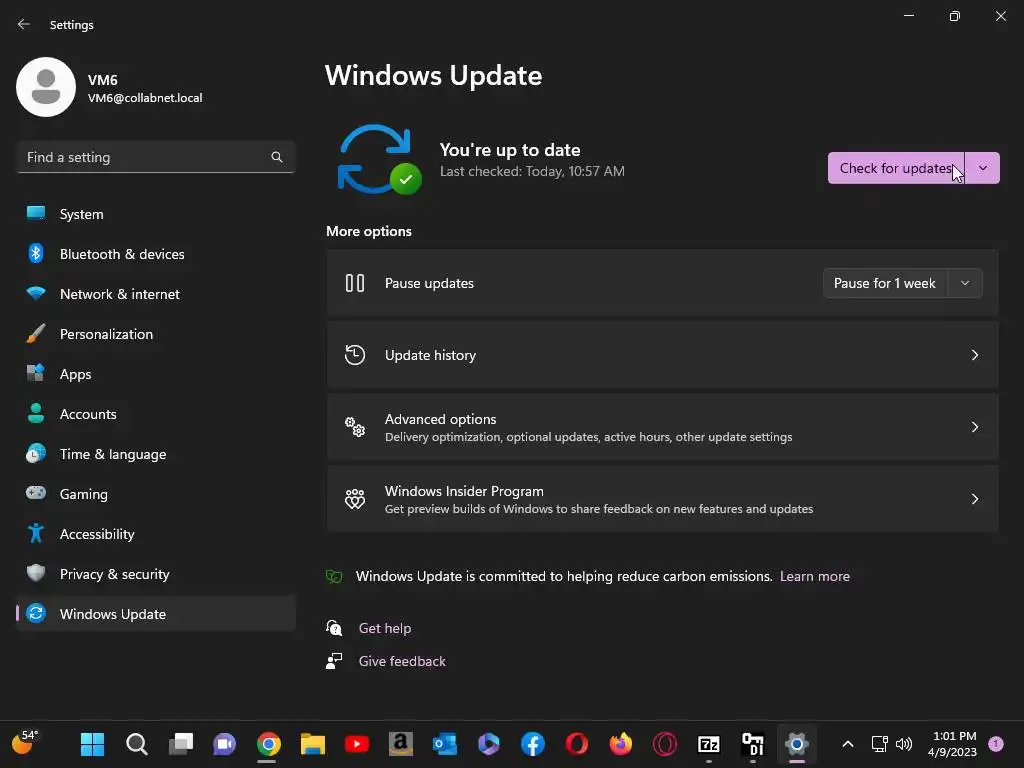Click Check for updates button
The height and width of the screenshot is (768, 1024).
pos(896,168)
